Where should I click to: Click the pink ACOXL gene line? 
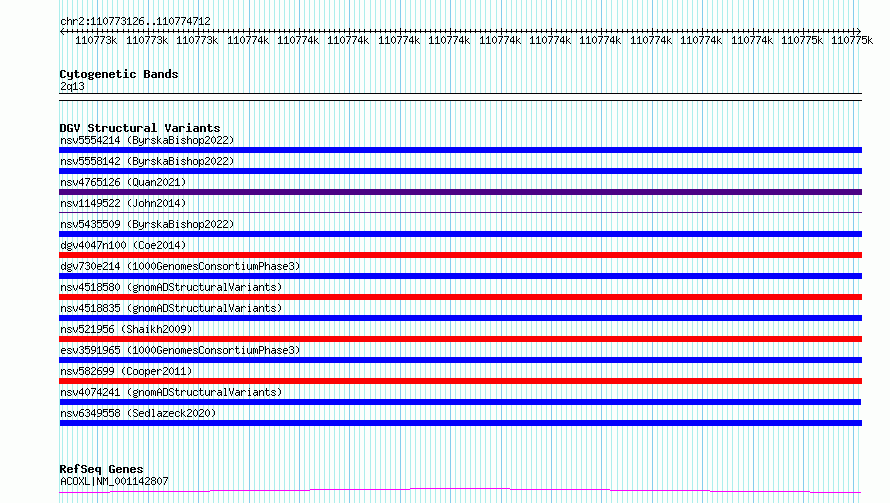click(460, 489)
